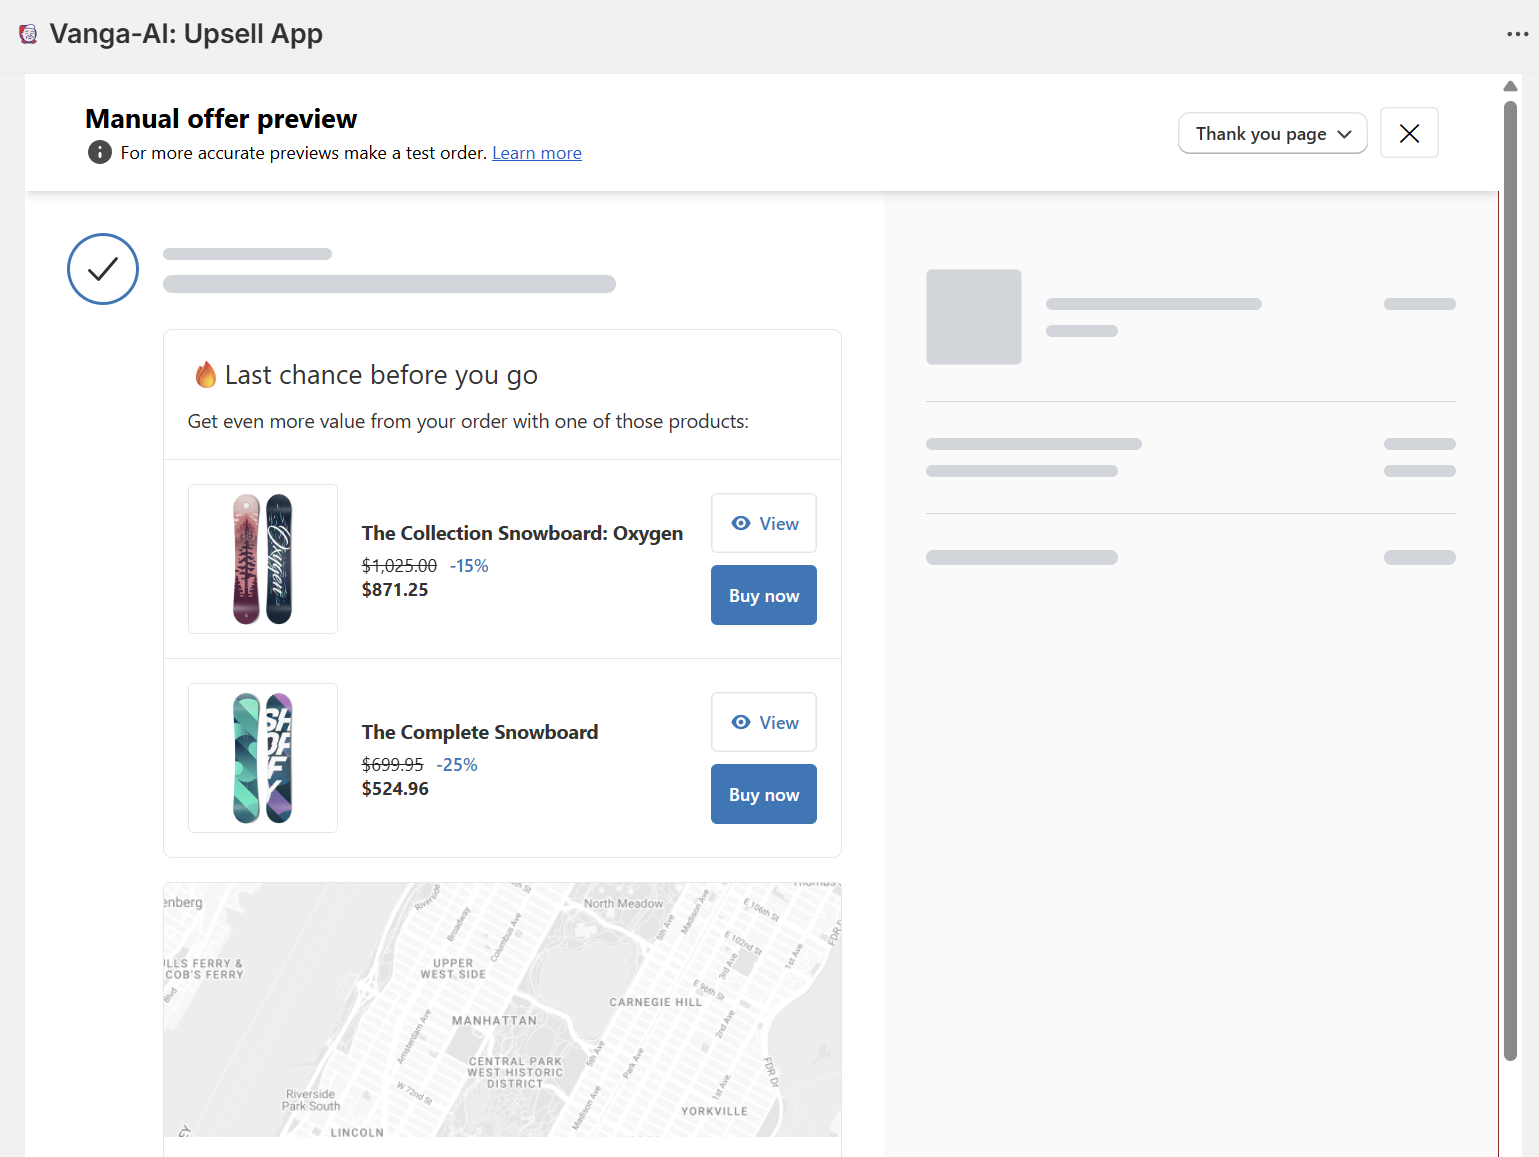Buy The Complete Snowboard now
This screenshot has height=1157, width=1539.
point(764,794)
